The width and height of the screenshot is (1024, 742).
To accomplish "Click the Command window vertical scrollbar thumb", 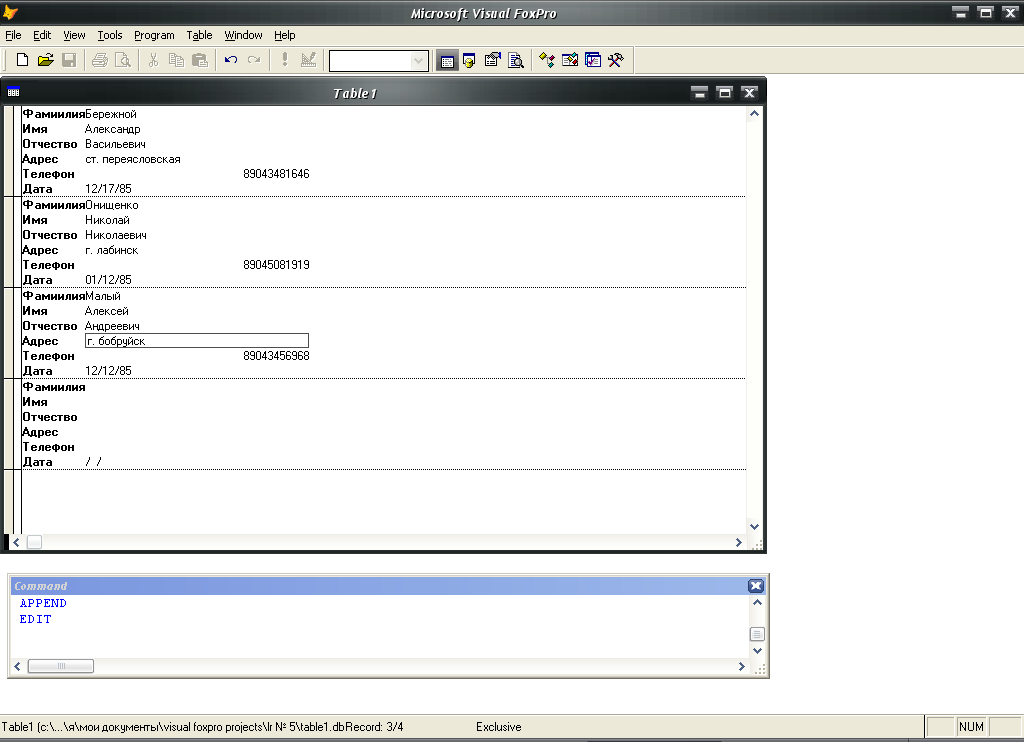I will point(757,634).
